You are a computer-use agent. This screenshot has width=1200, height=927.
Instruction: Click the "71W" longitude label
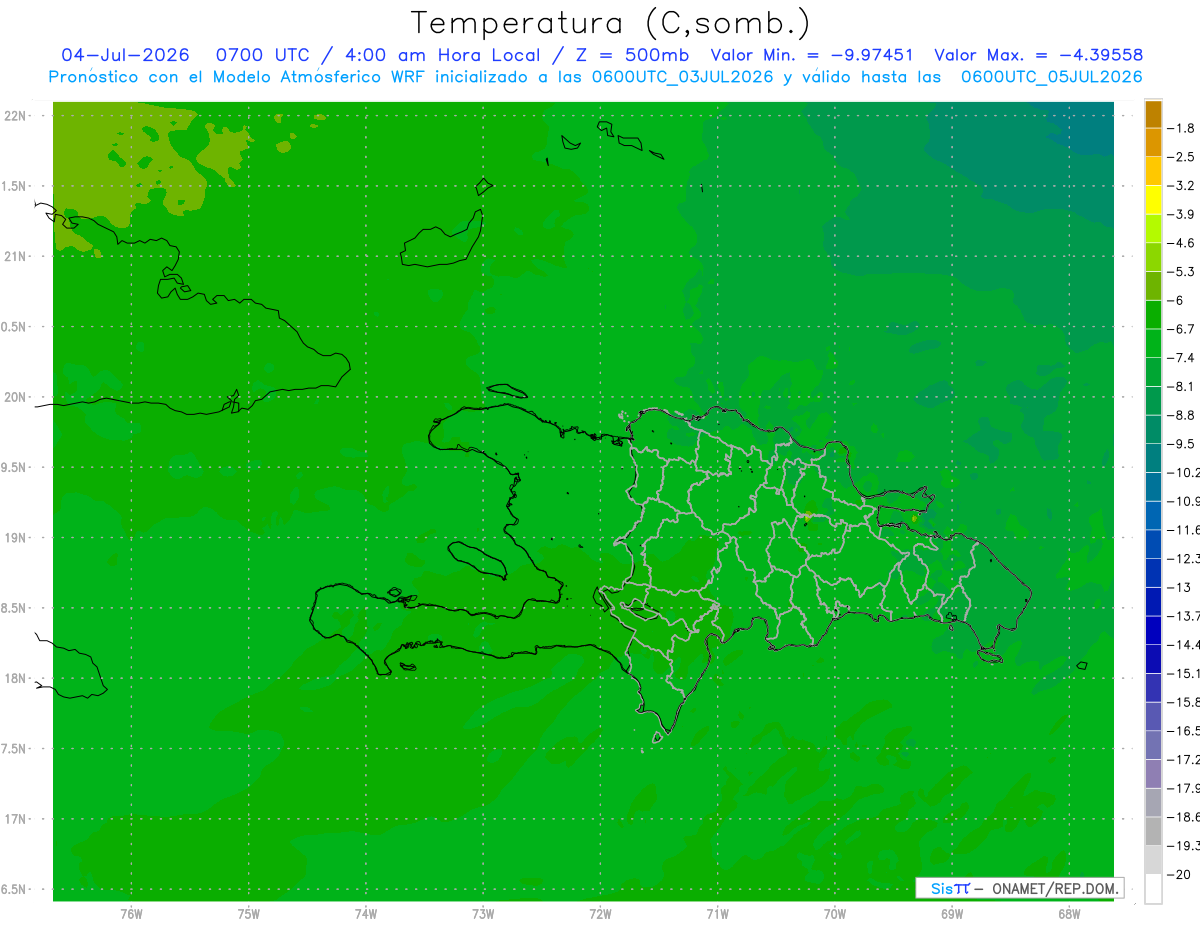pos(717,914)
